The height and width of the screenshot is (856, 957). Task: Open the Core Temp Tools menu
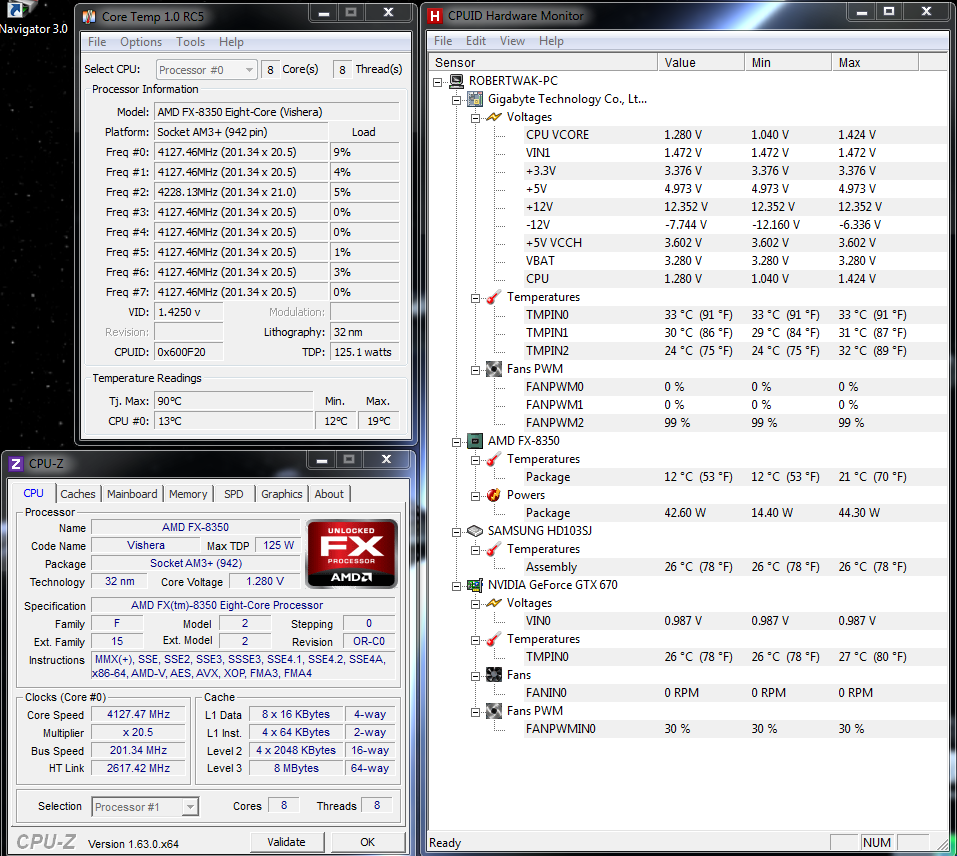point(190,41)
